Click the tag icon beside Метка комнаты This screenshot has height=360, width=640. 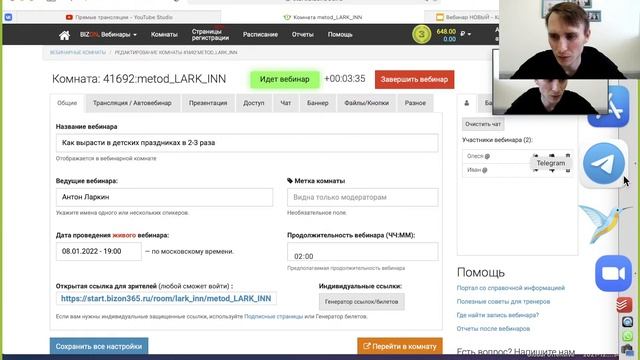(x=290, y=181)
